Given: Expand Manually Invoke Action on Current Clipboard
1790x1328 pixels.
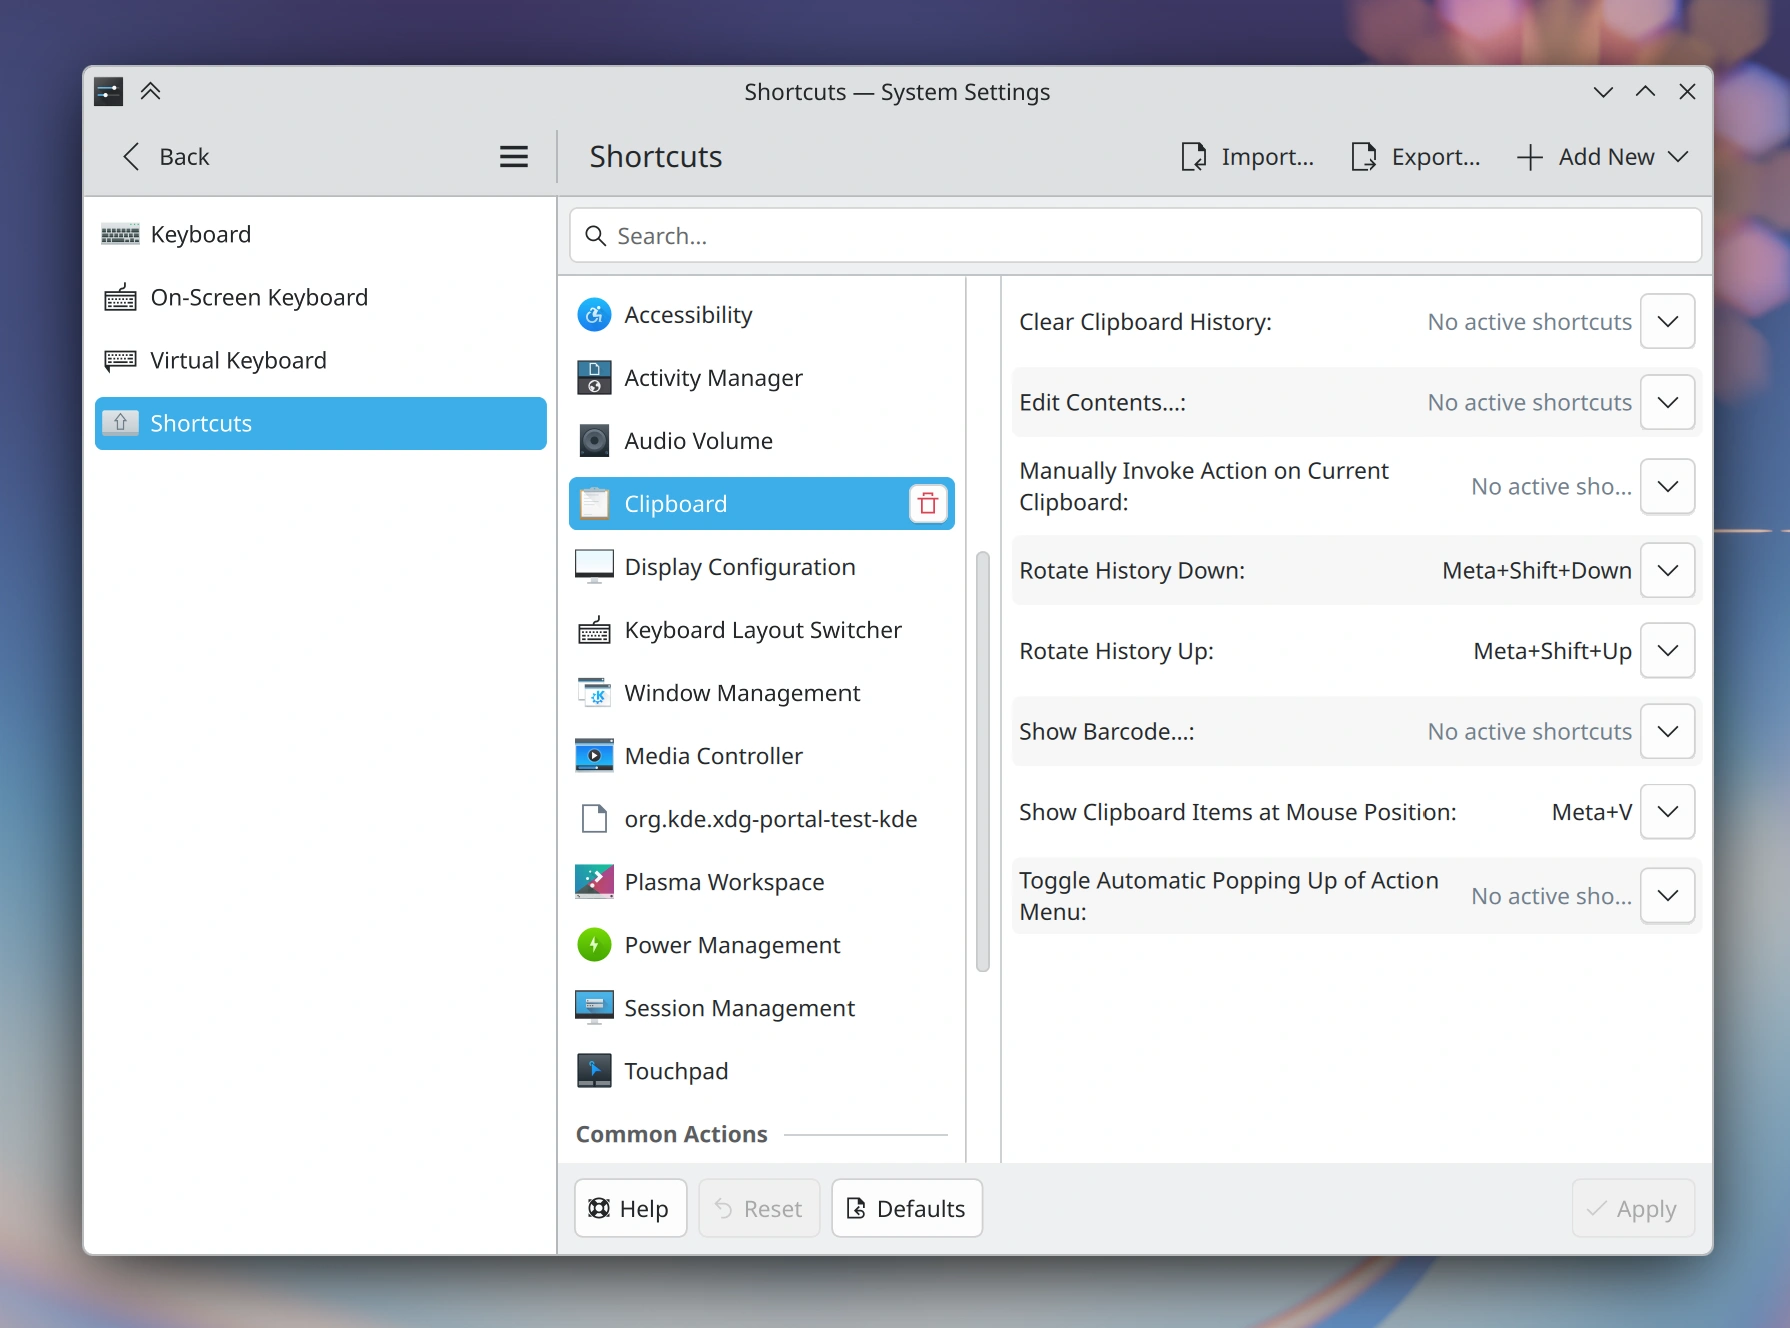Looking at the screenshot, I should tap(1667, 486).
